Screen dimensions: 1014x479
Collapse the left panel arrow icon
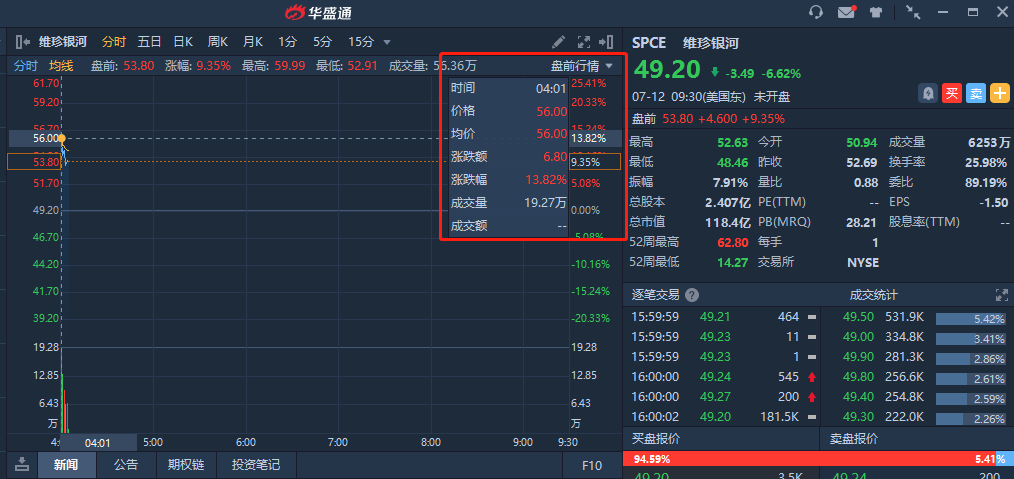pos(22,42)
